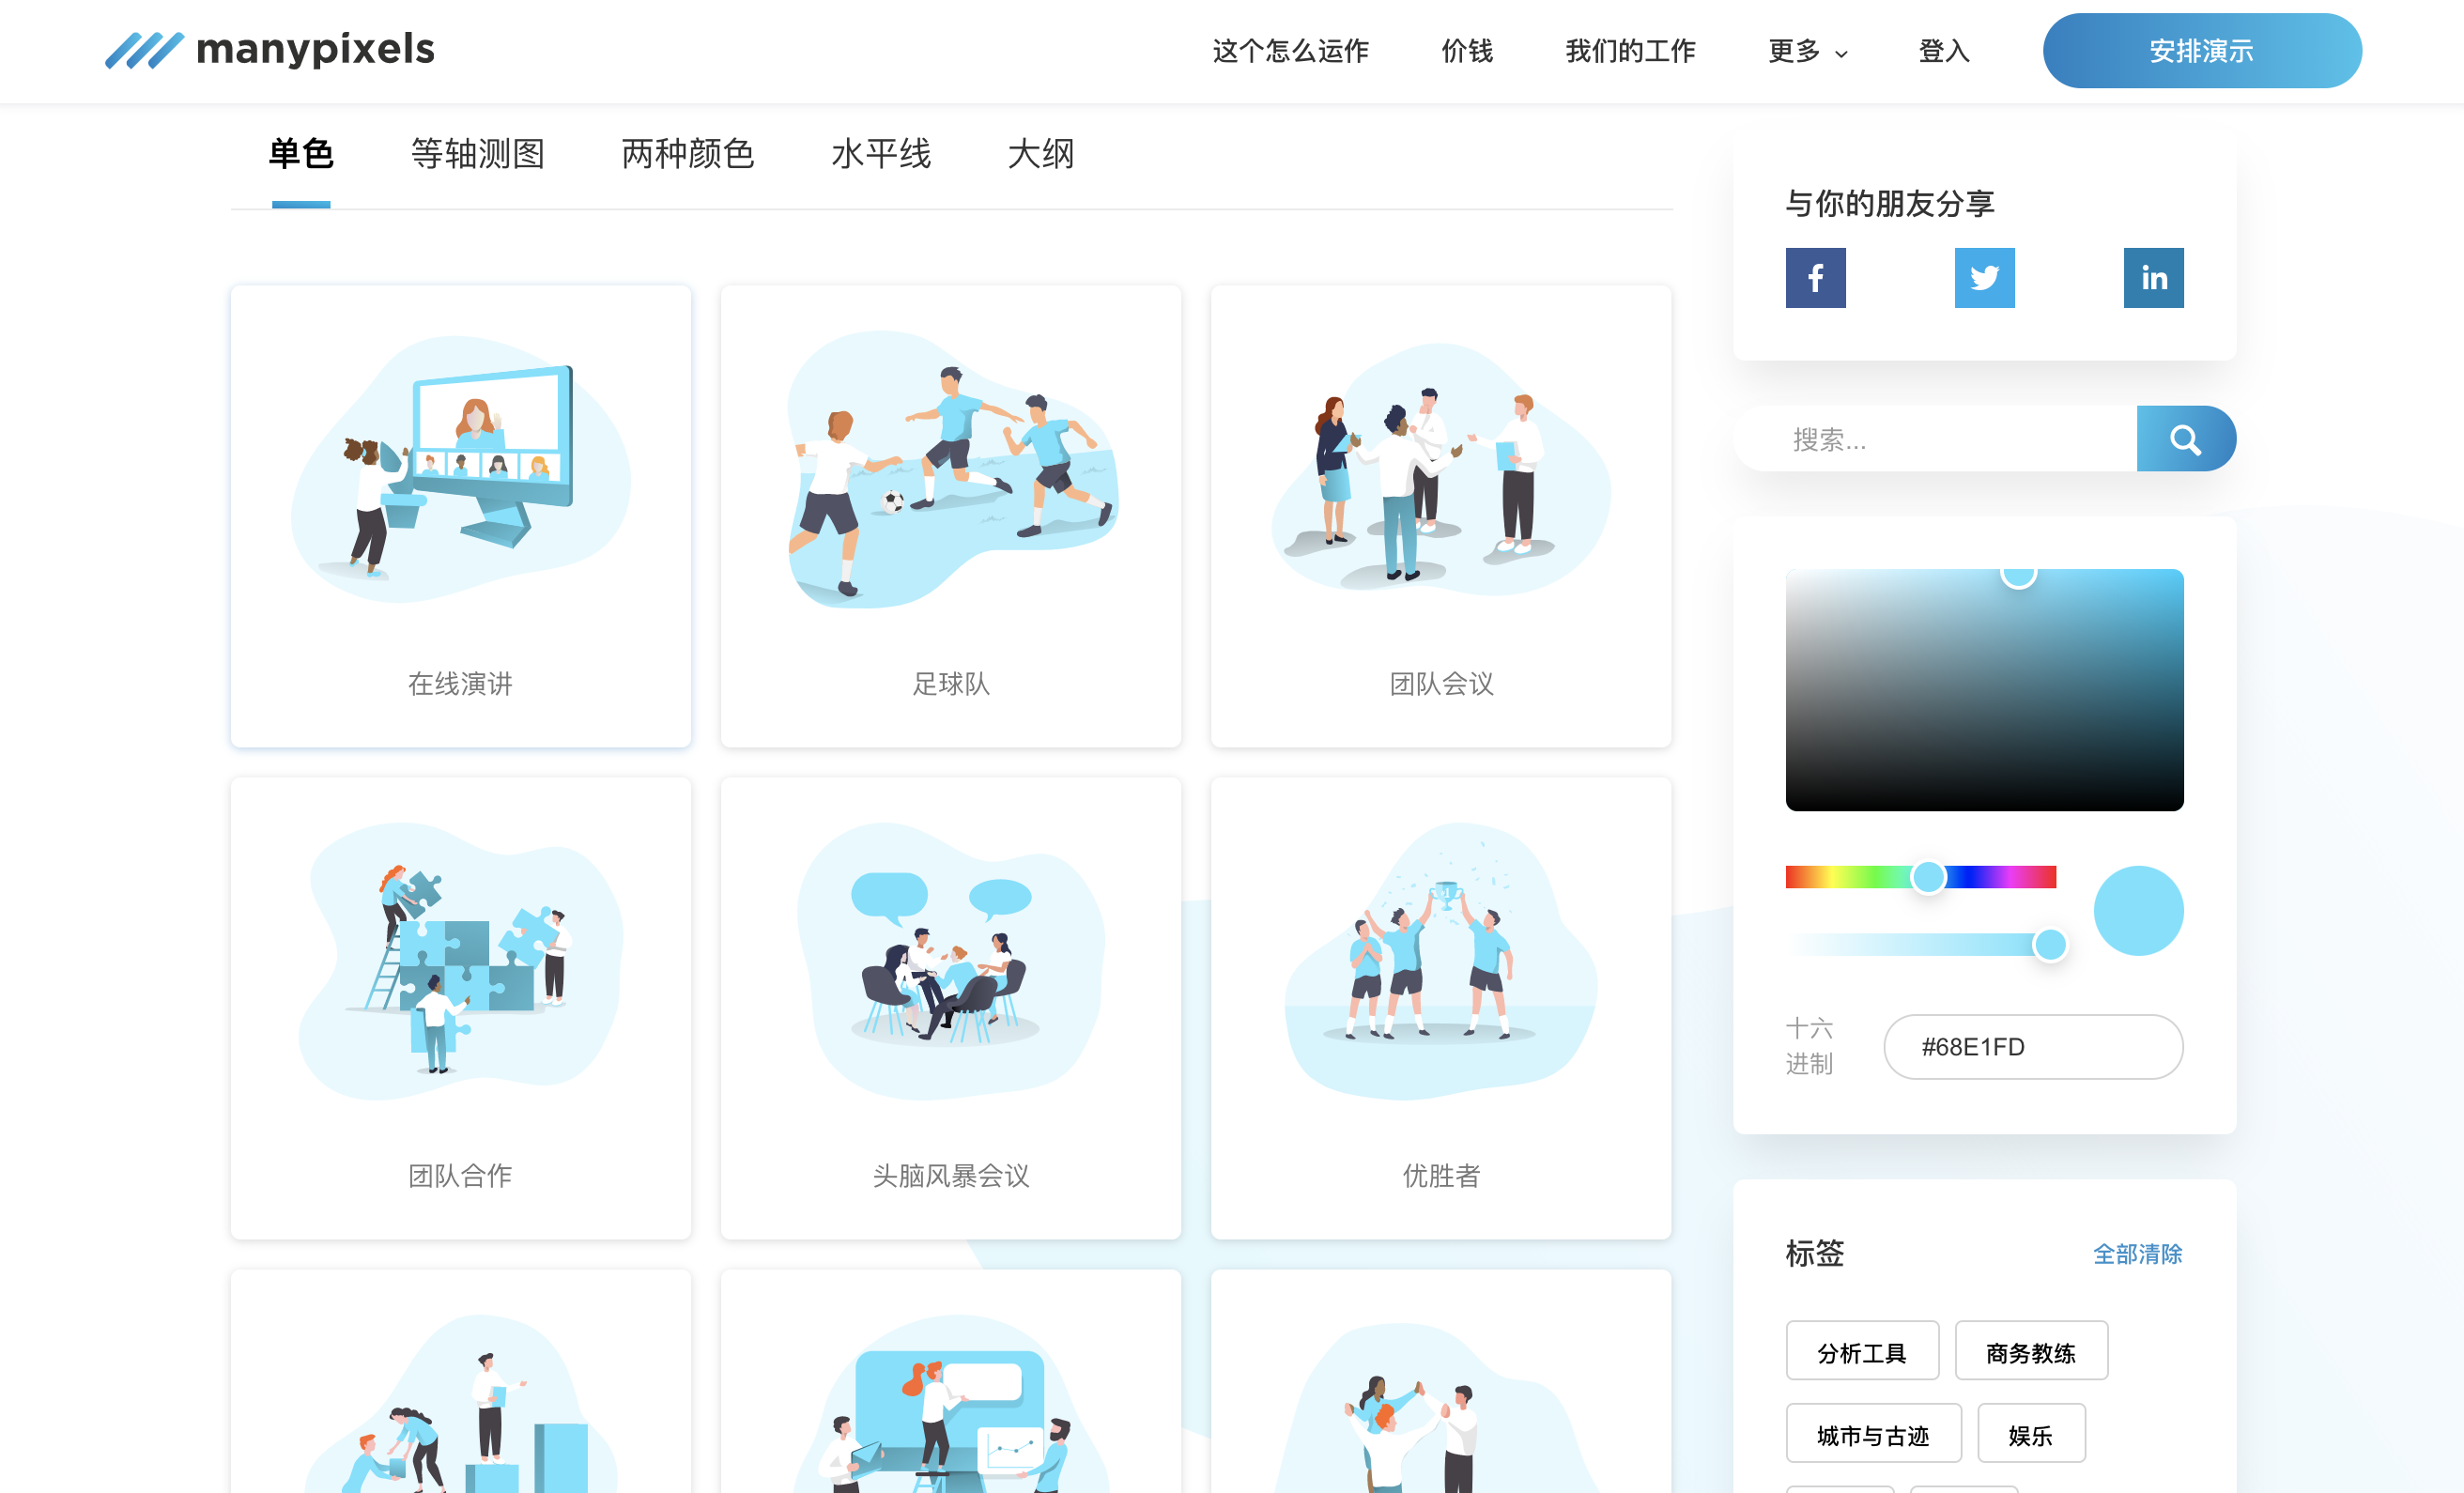Open the 大纲 tab

(x=1041, y=154)
